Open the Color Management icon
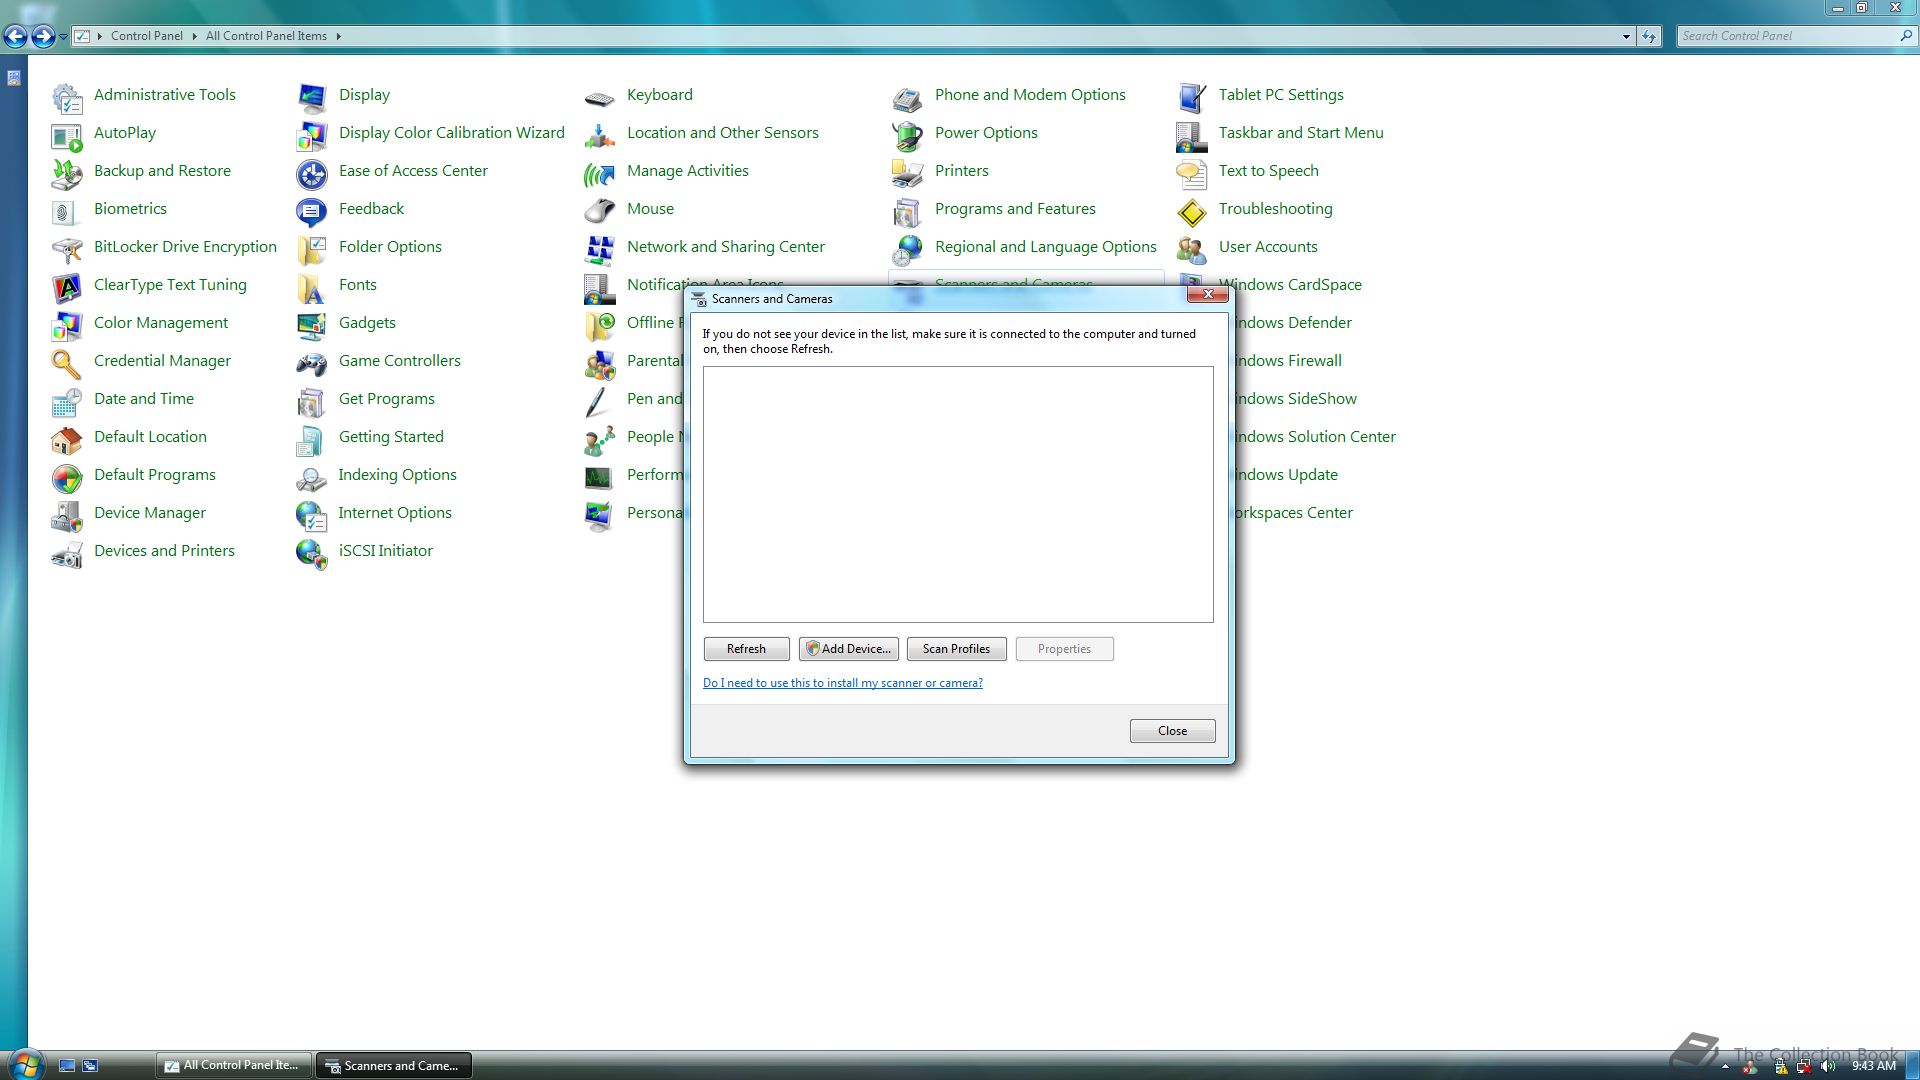 click(x=67, y=325)
